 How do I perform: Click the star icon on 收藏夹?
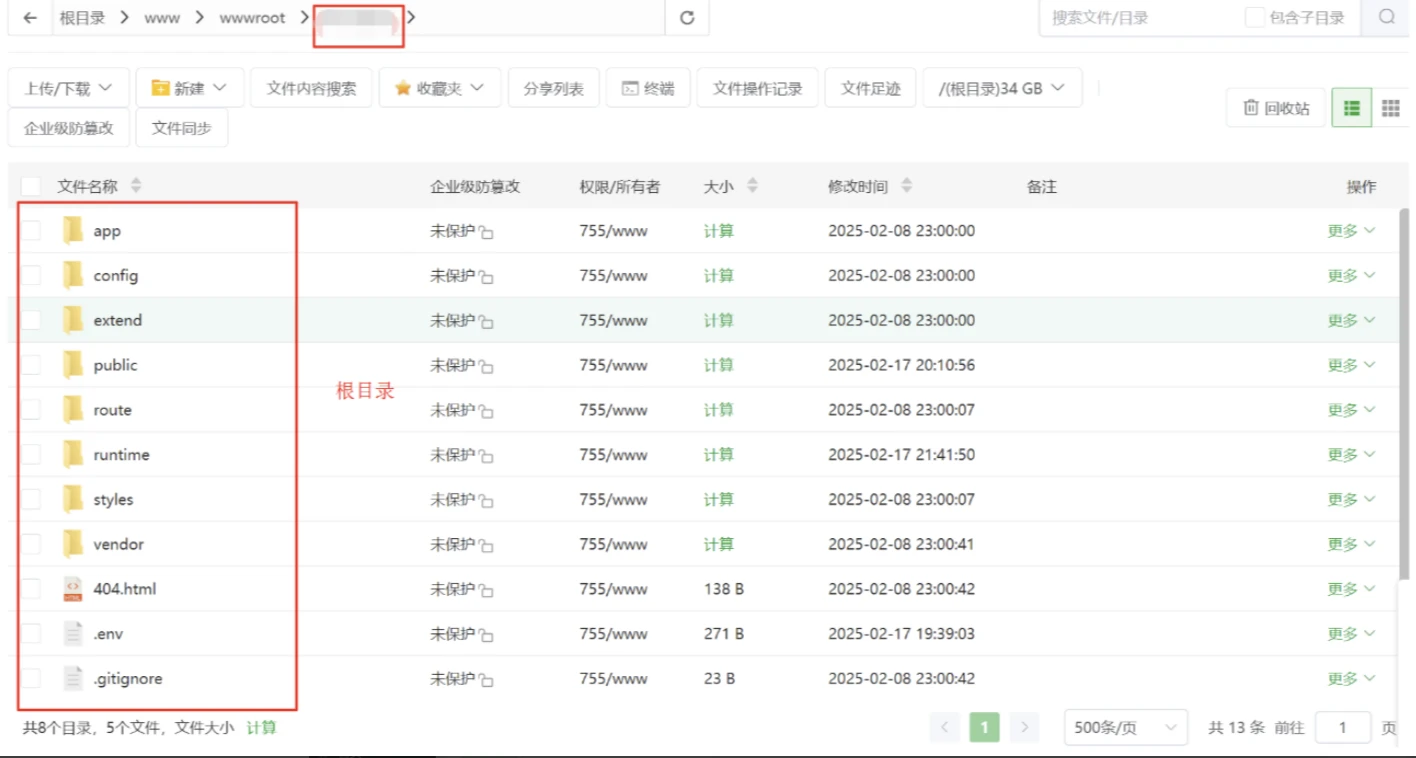coord(403,87)
